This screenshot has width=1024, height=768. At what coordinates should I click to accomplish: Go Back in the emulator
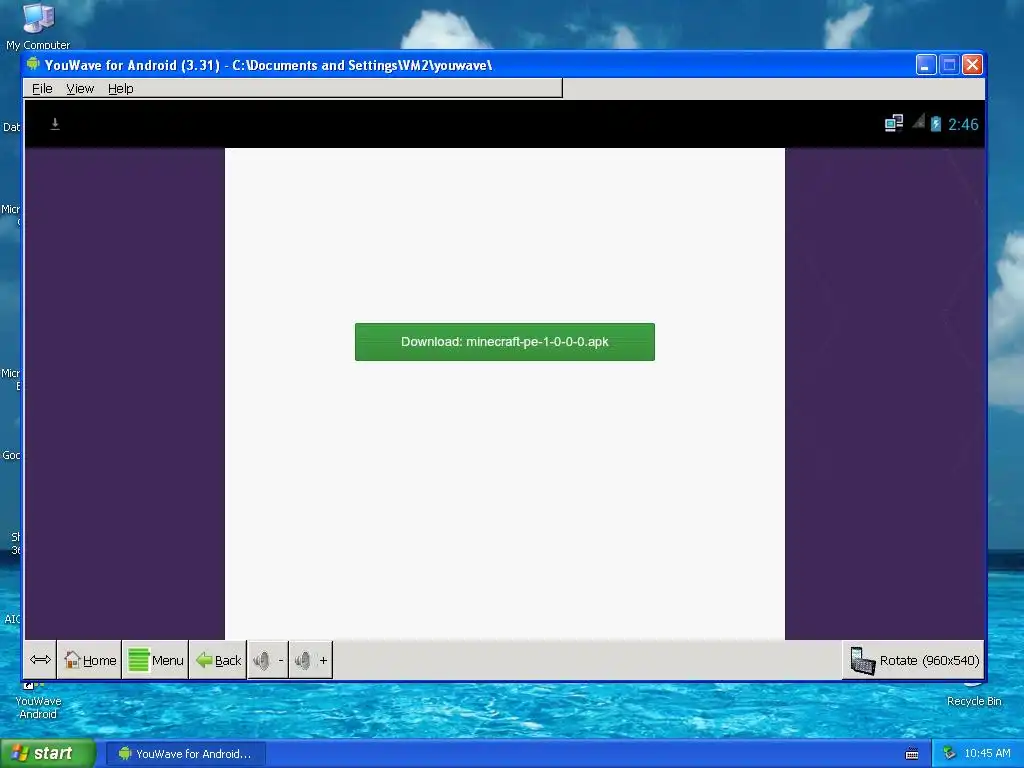point(218,660)
